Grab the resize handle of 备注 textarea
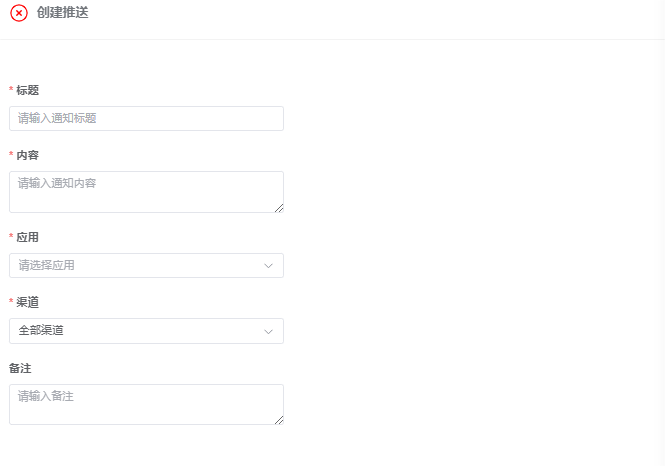The image size is (665, 466). (279, 420)
